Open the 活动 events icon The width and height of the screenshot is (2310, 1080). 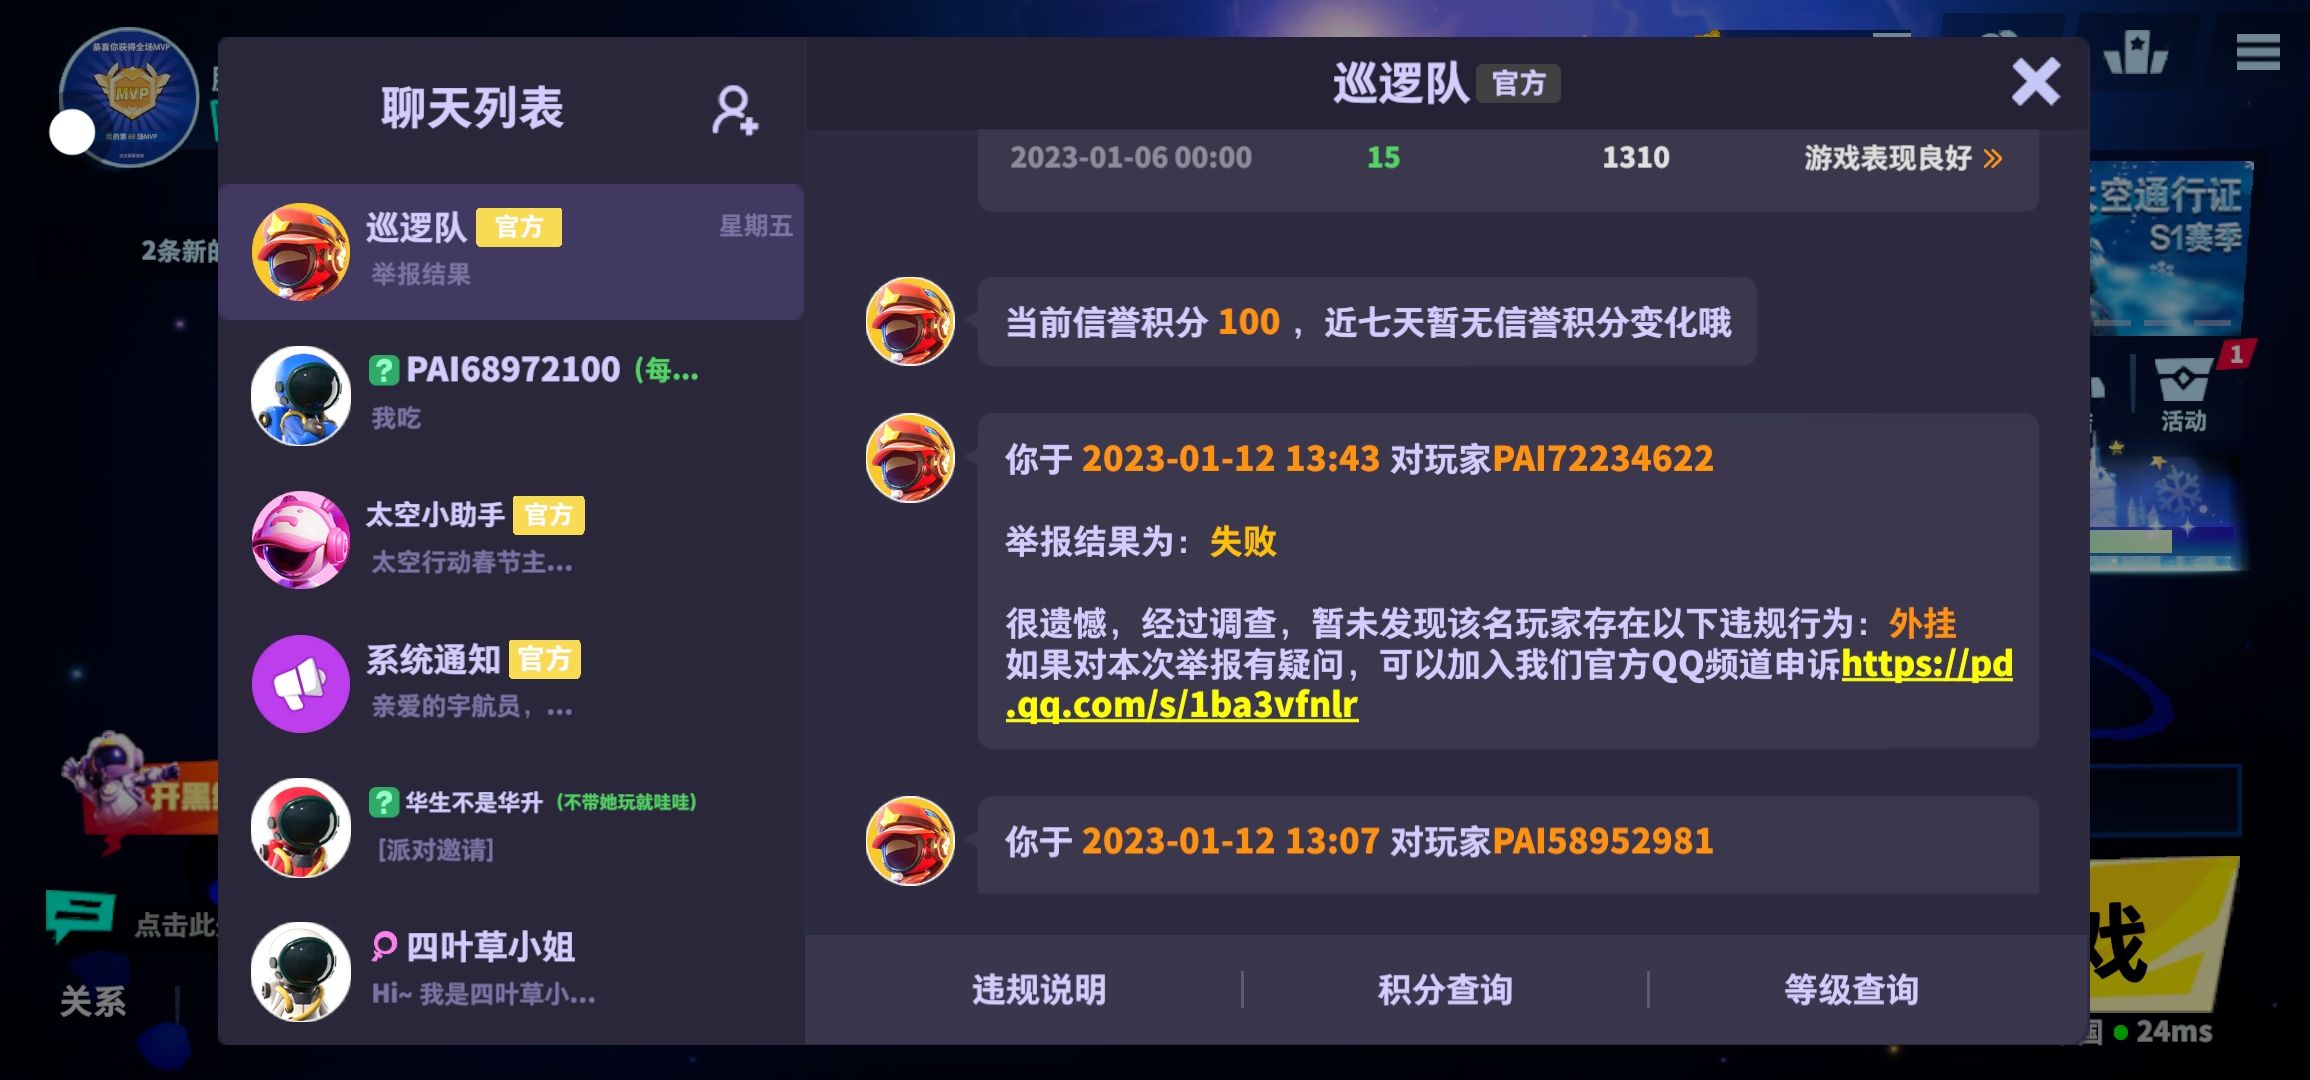tap(2183, 395)
